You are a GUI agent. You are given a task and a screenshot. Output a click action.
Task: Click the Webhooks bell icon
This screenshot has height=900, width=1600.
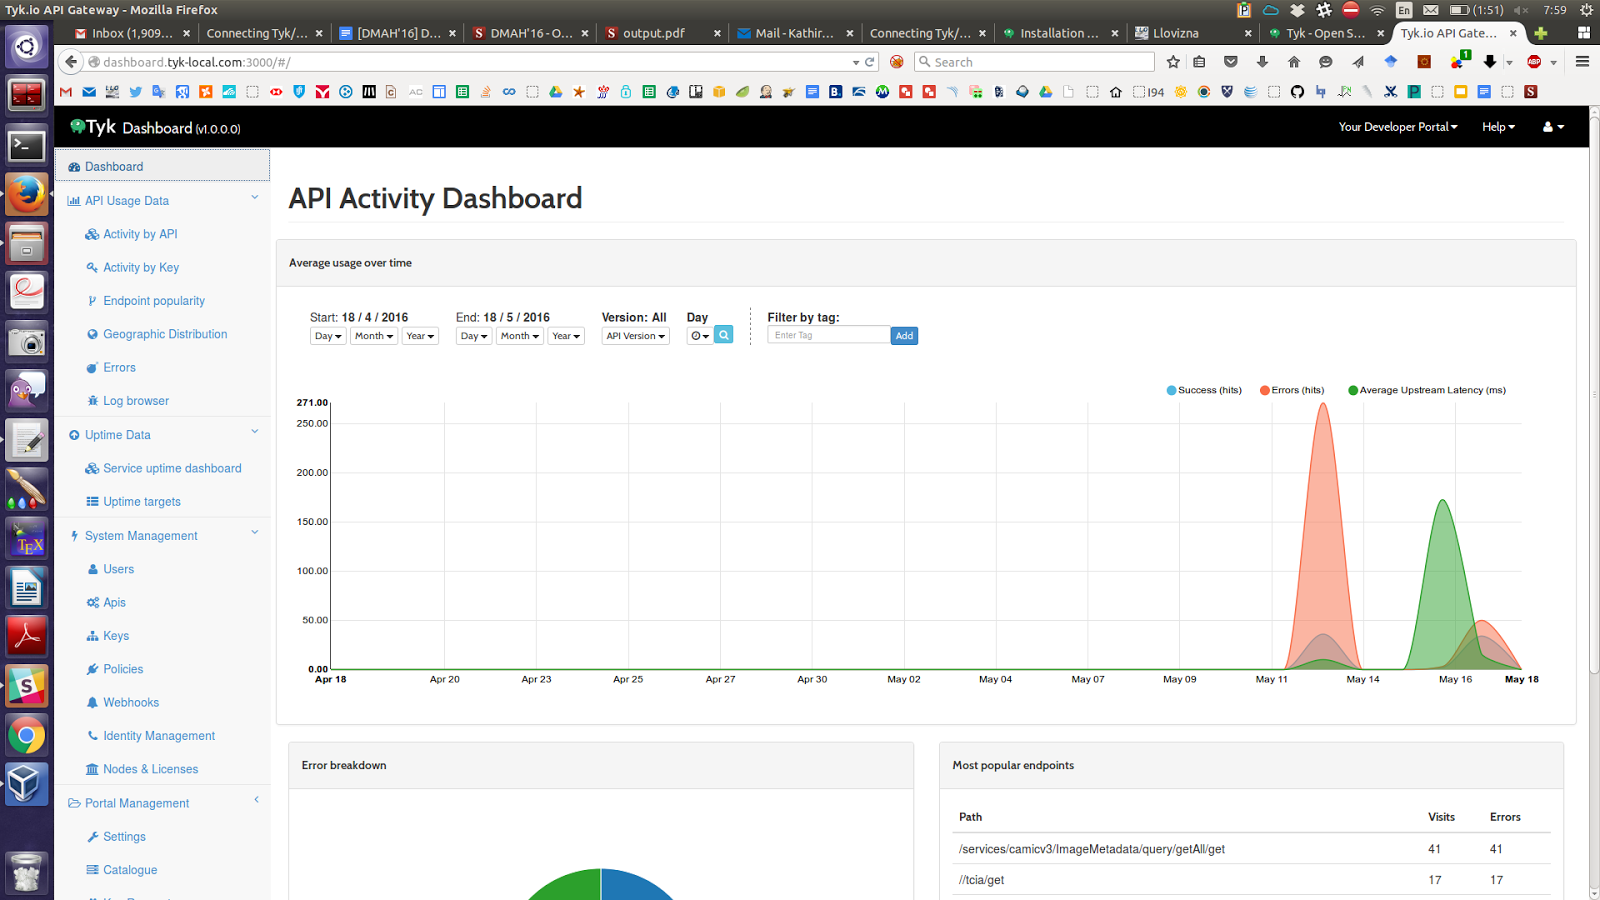[92, 703]
